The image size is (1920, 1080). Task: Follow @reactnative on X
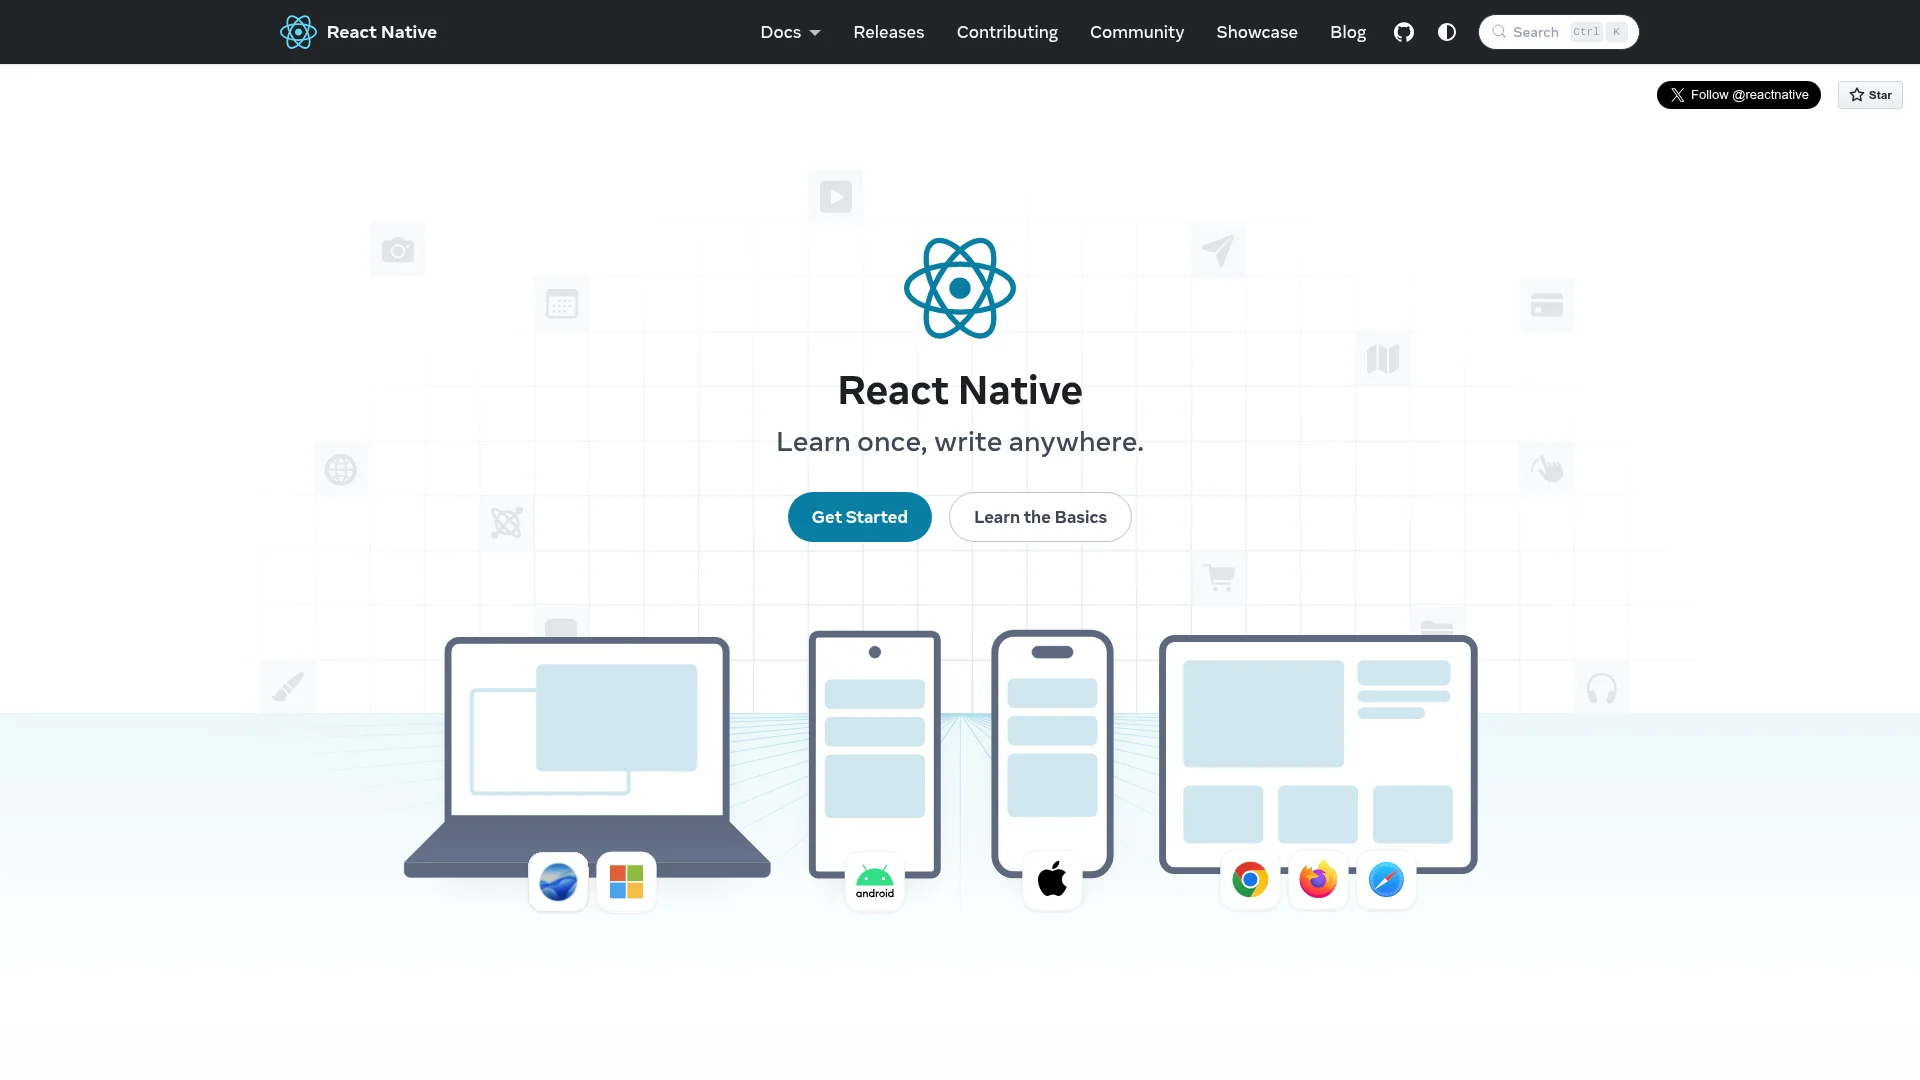point(1739,95)
